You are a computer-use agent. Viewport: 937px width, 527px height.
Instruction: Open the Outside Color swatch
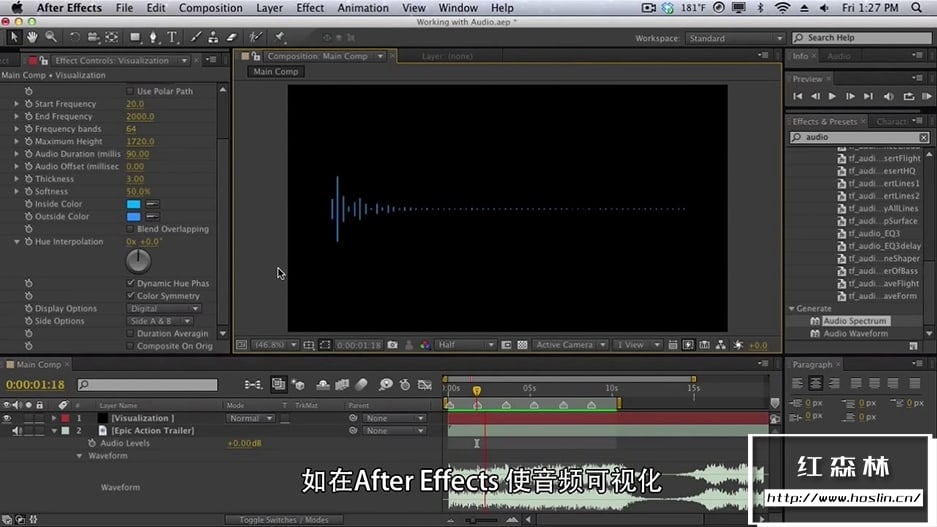(x=133, y=216)
